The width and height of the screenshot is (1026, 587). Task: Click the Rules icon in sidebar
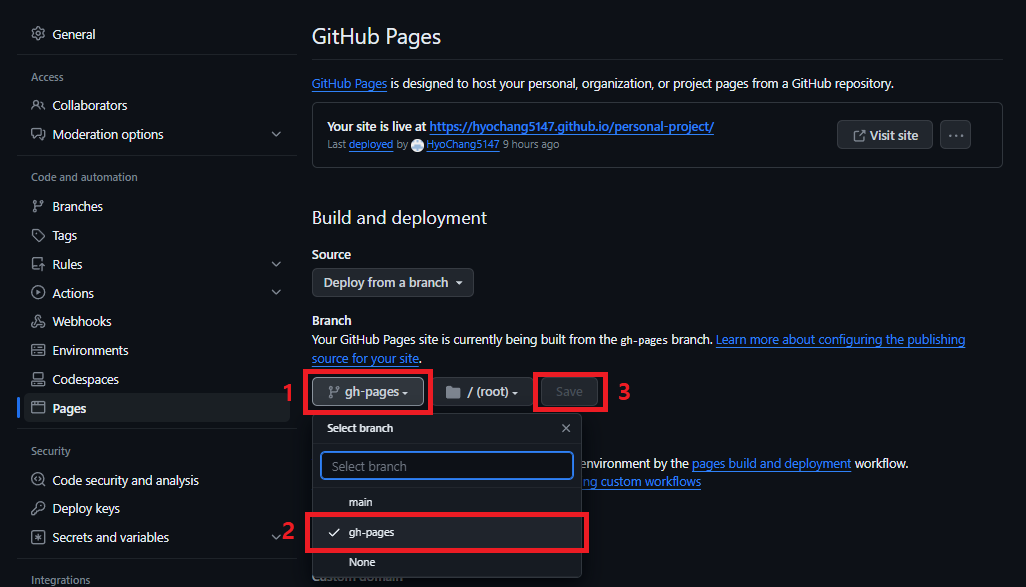(38, 264)
